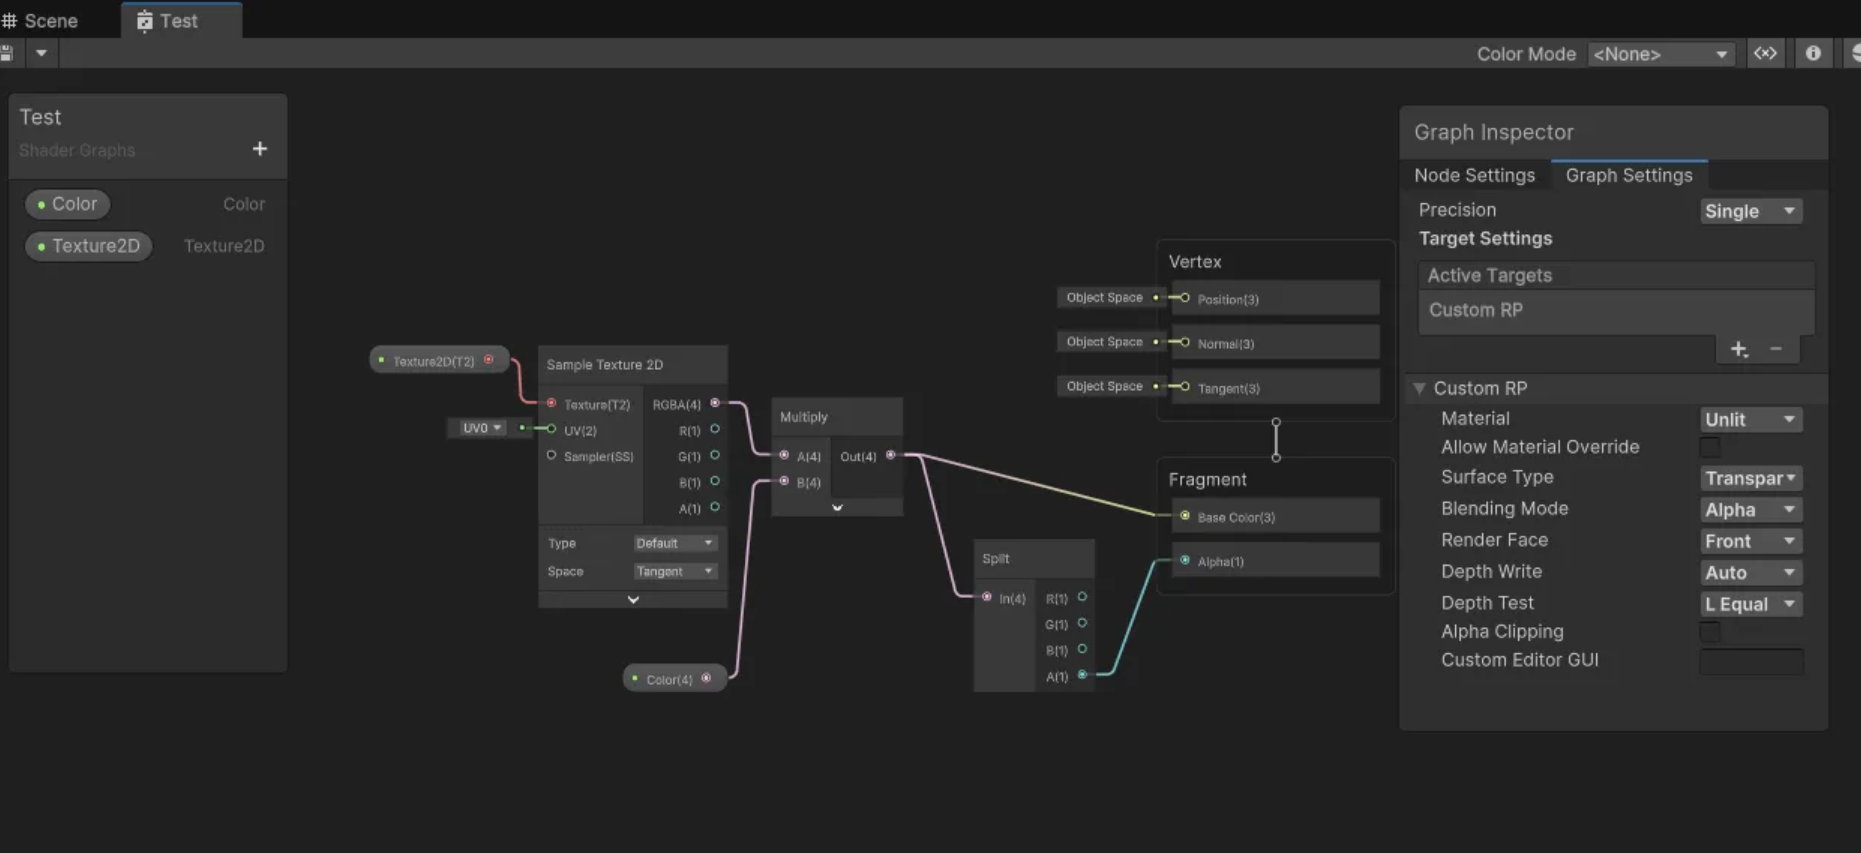Remove active target with minus button
Image resolution: width=1861 pixels, height=853 pixels.
pyautogui.click(x=1776, y=349)
